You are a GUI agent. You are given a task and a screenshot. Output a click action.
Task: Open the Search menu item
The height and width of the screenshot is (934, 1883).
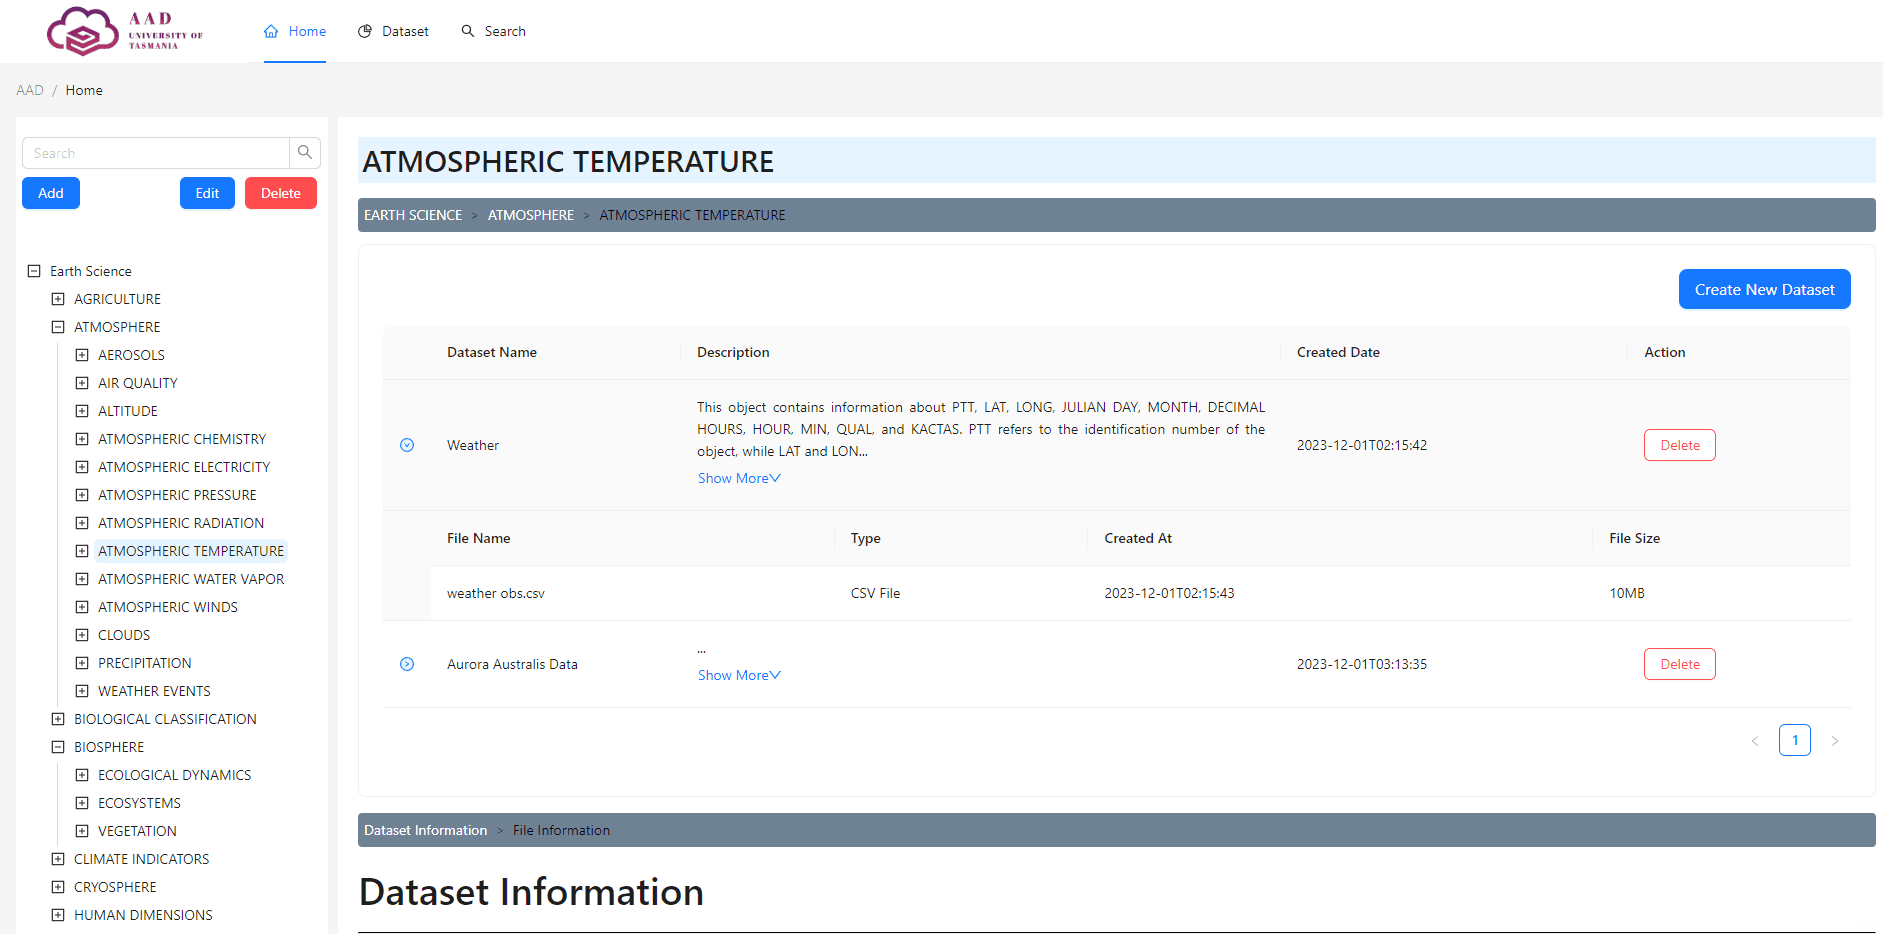[x=493, y=31]
